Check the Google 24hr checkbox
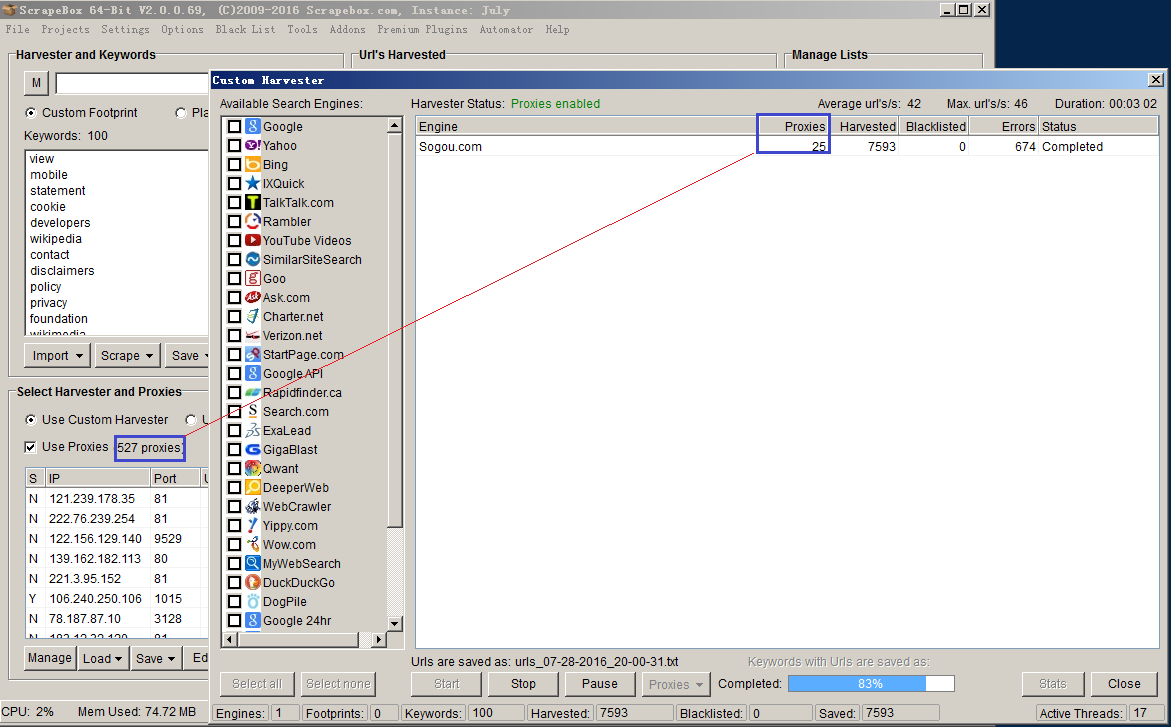 (234, 620)
